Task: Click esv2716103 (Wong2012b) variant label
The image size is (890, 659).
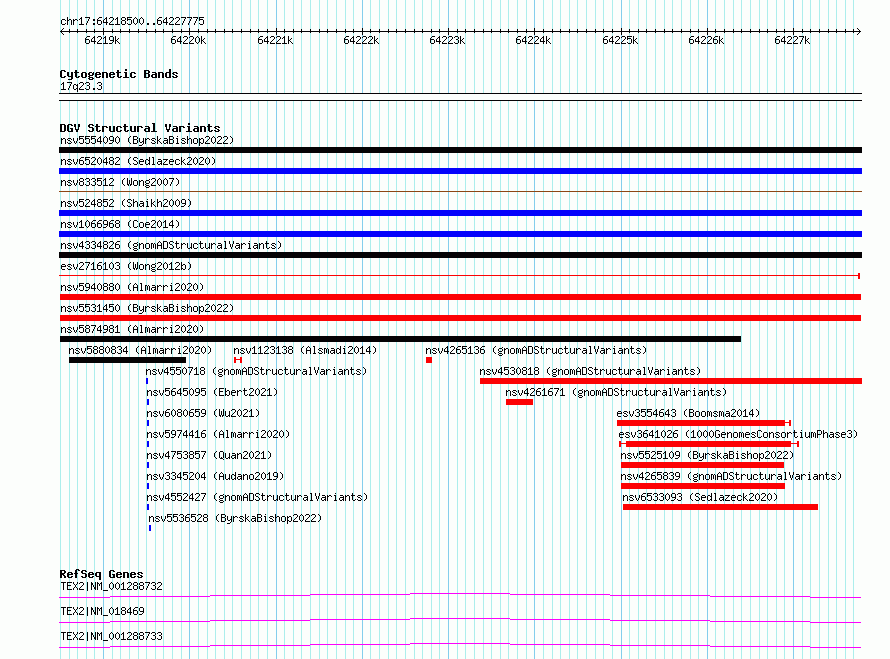Action: pos(126,266)
